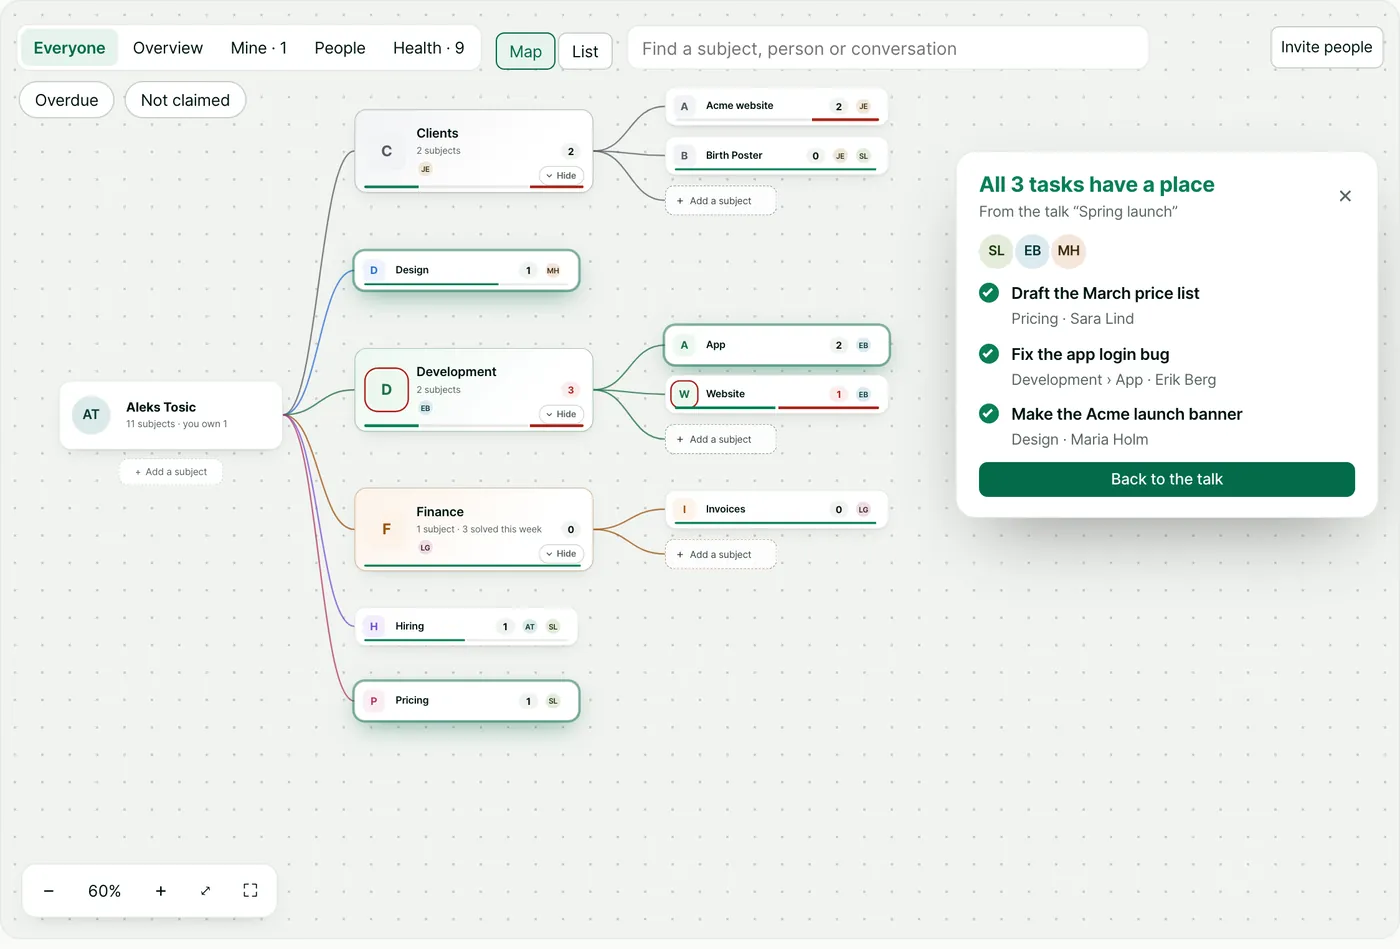Screen dimensions: 1400x949
Task: Click the W icon on the Website subject
Action: click(x=684, y=394)
